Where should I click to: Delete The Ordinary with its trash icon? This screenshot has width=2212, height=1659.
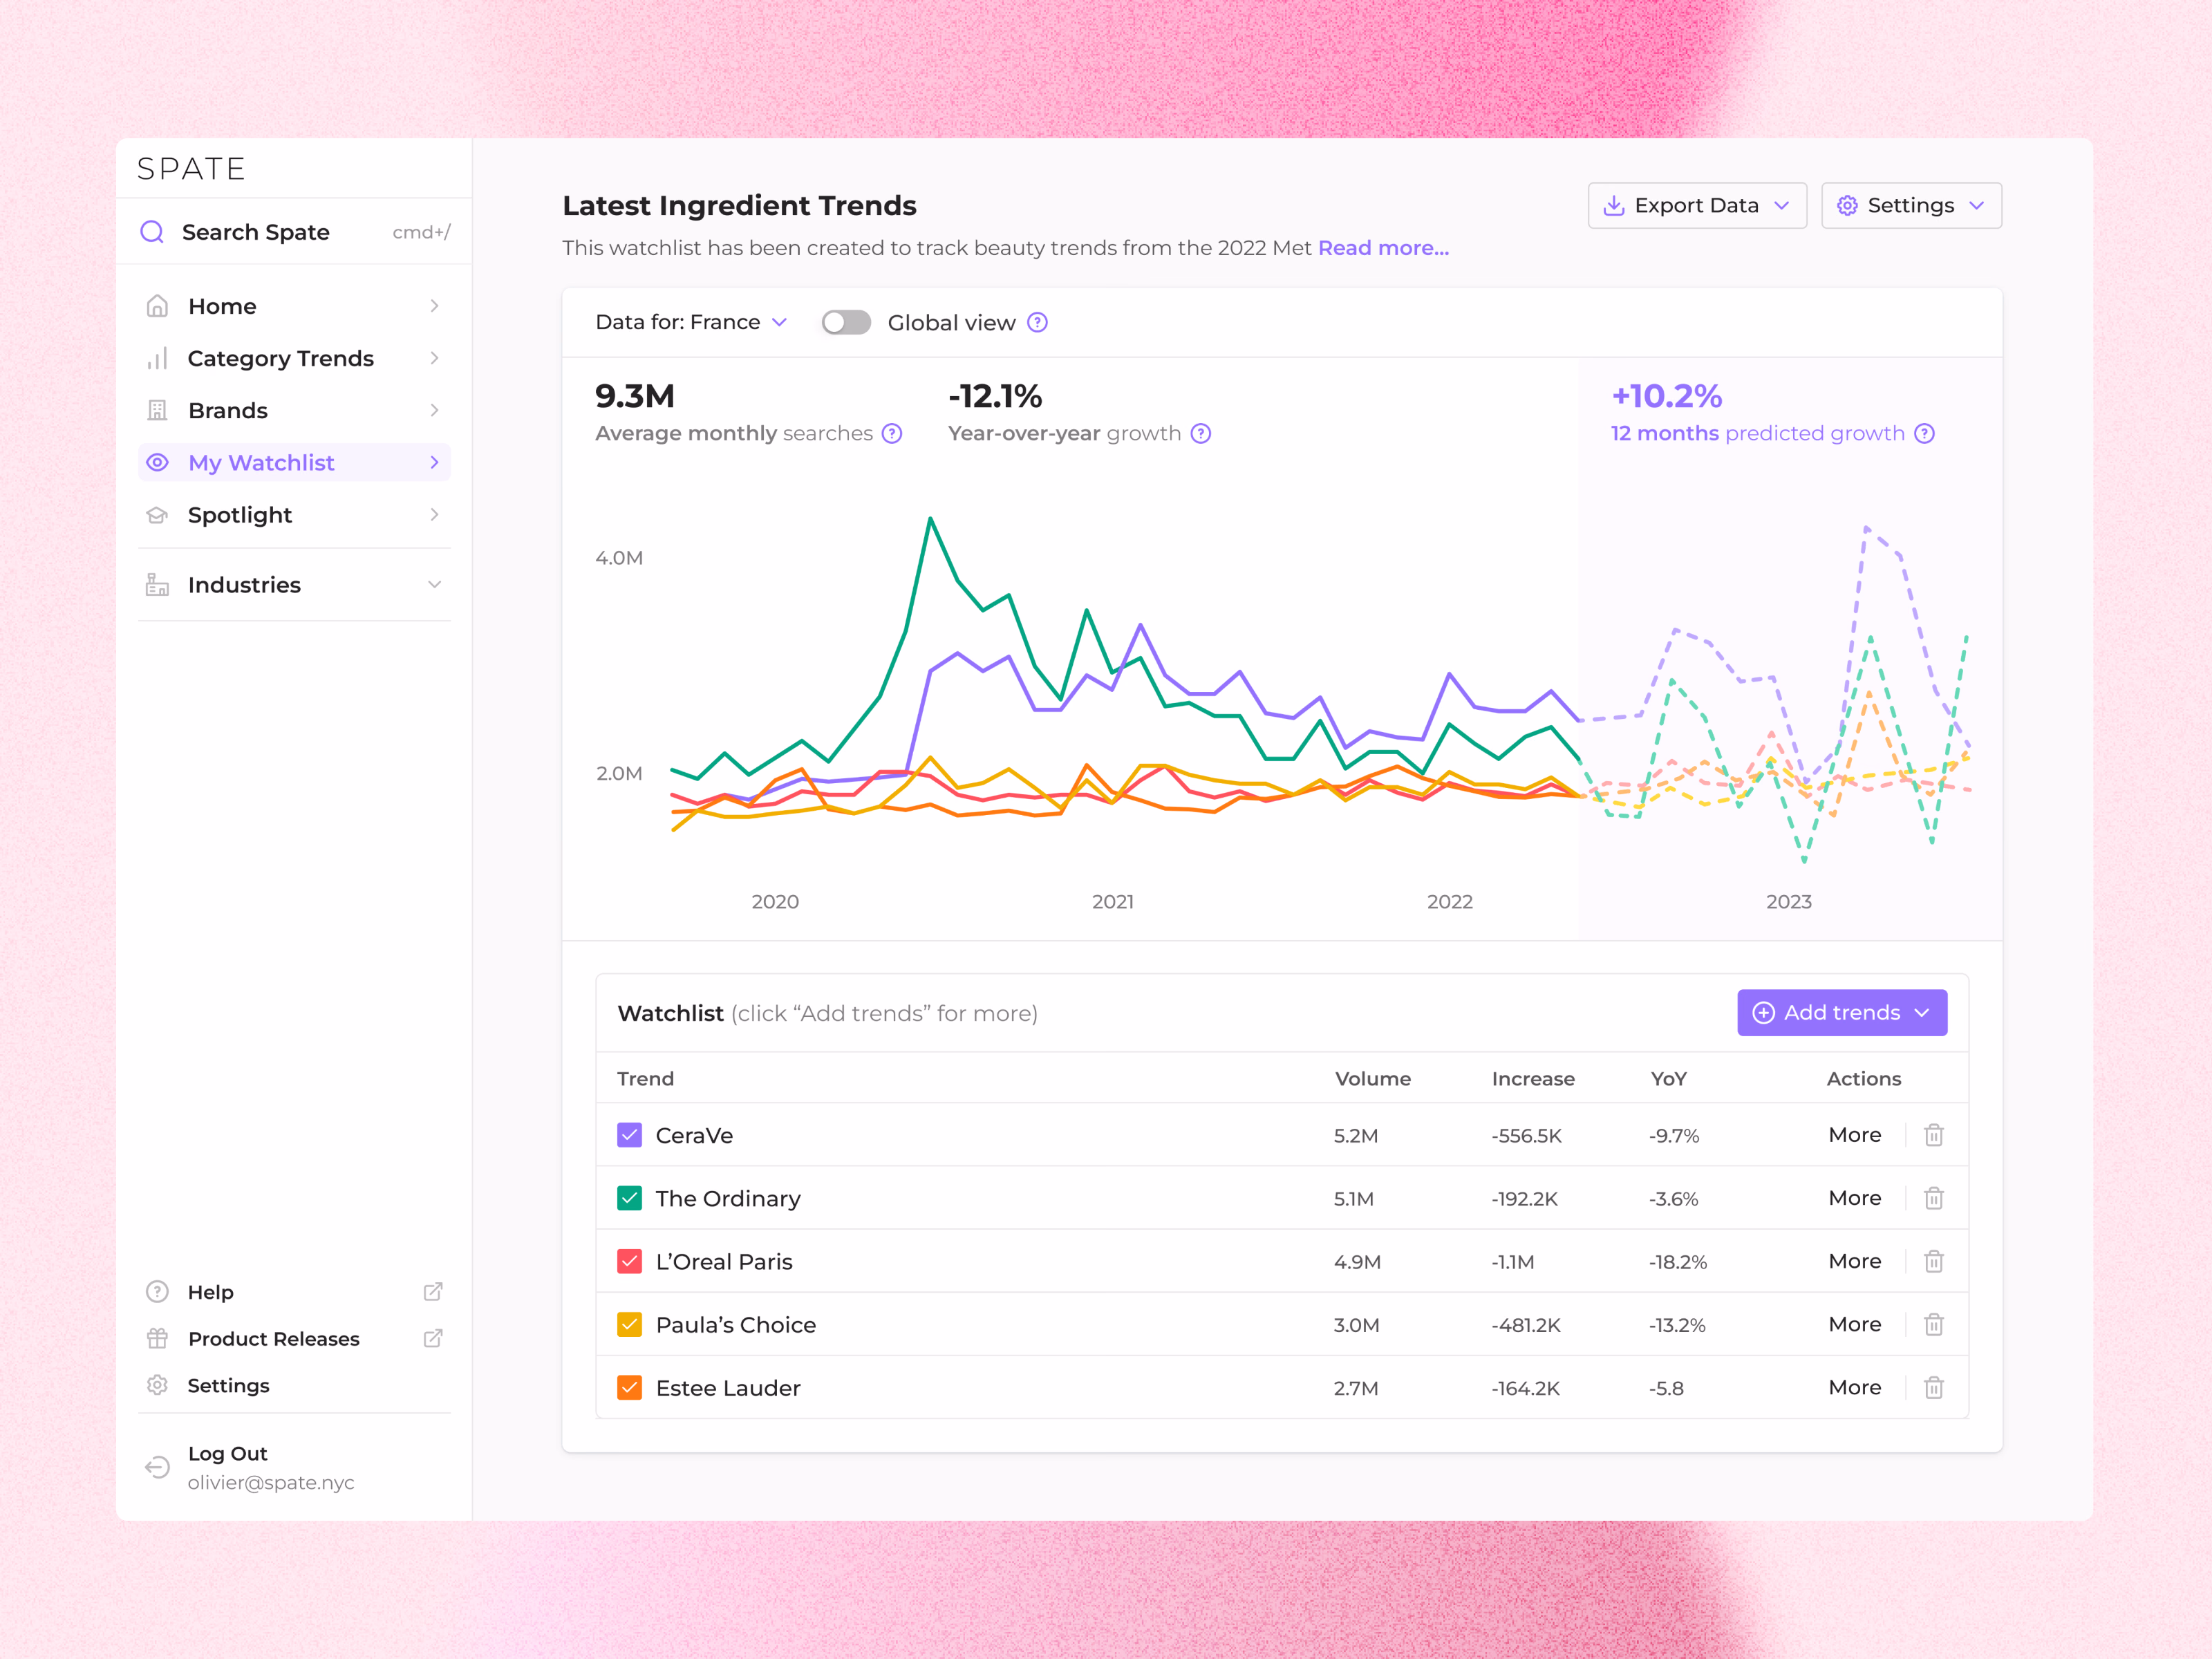pyautogui.click(x=1934, y=1198)
